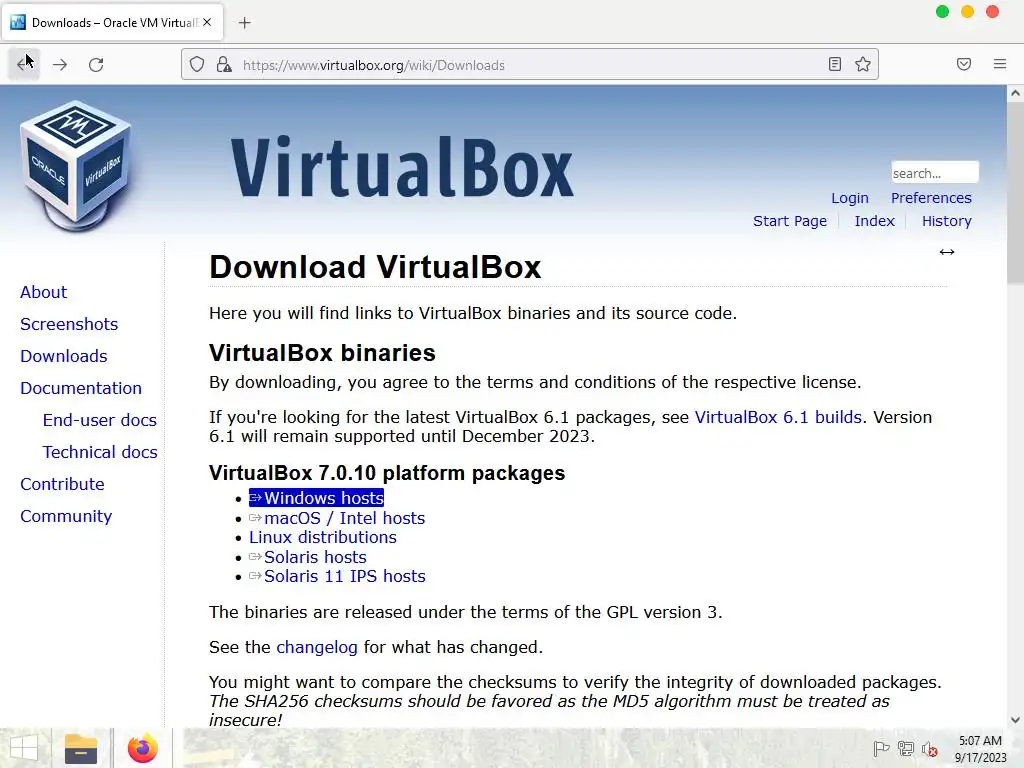This screenshot has width=1024, height=768.
Task: Click the network tray icon
Action: [906, 749]
